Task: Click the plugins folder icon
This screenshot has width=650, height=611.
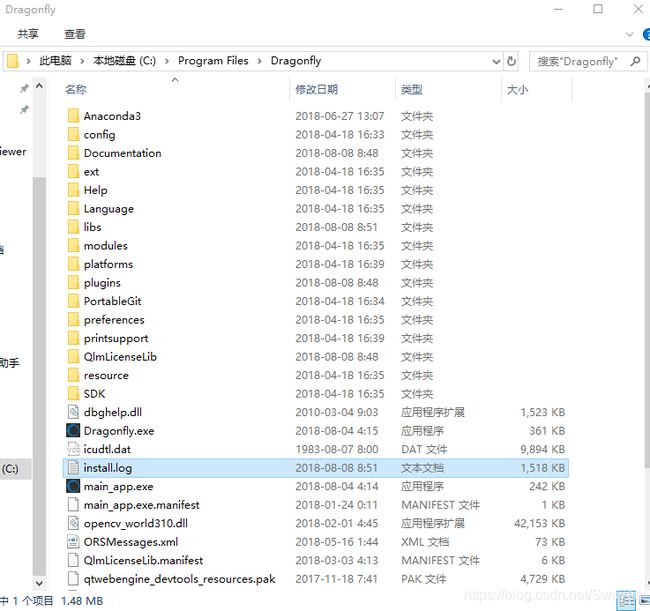Action: (x=73, y=283)
